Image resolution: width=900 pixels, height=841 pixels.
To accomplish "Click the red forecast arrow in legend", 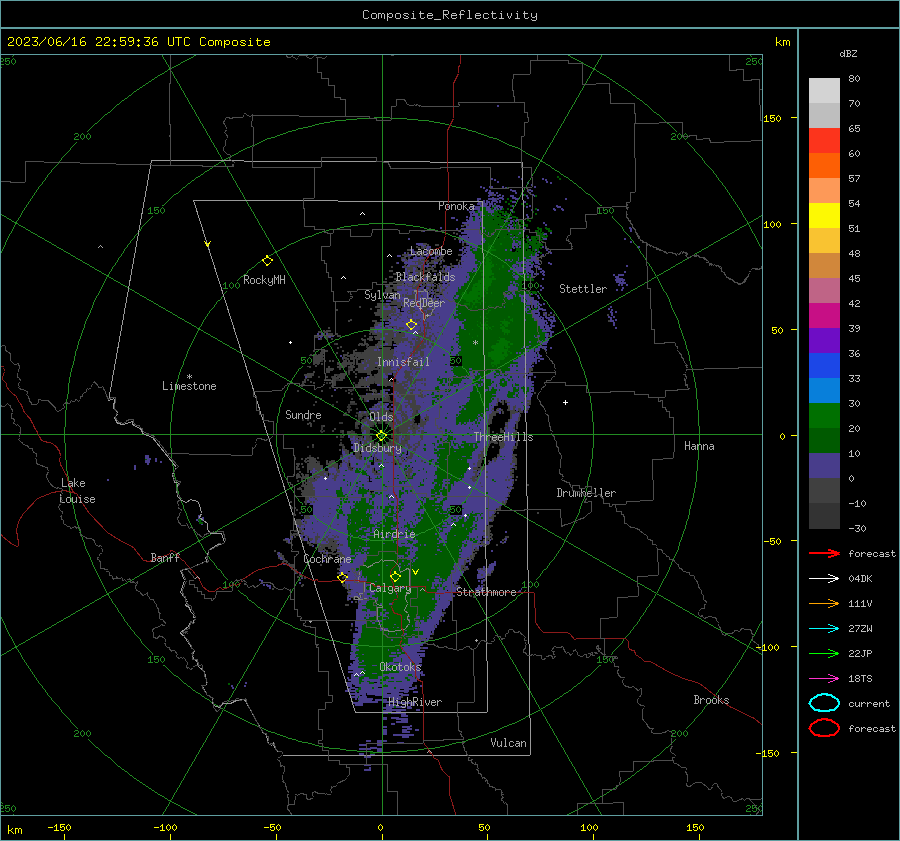I will (824, 553).
